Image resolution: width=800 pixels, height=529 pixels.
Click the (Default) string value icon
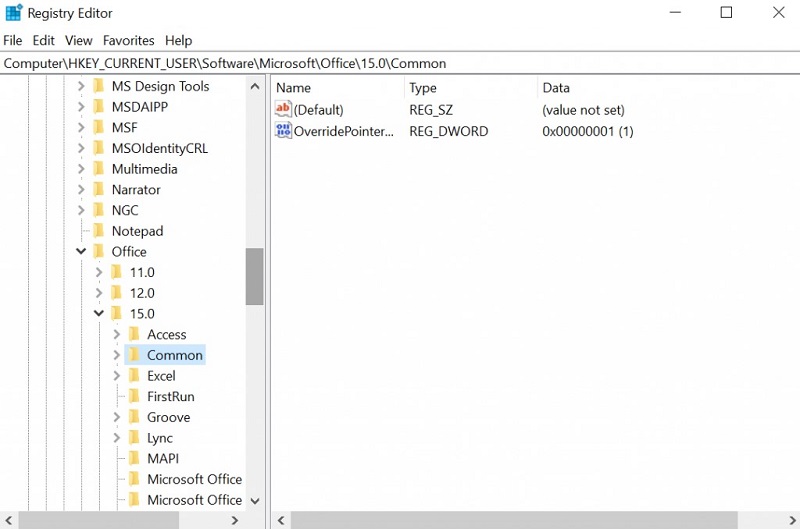click(283, 110)
